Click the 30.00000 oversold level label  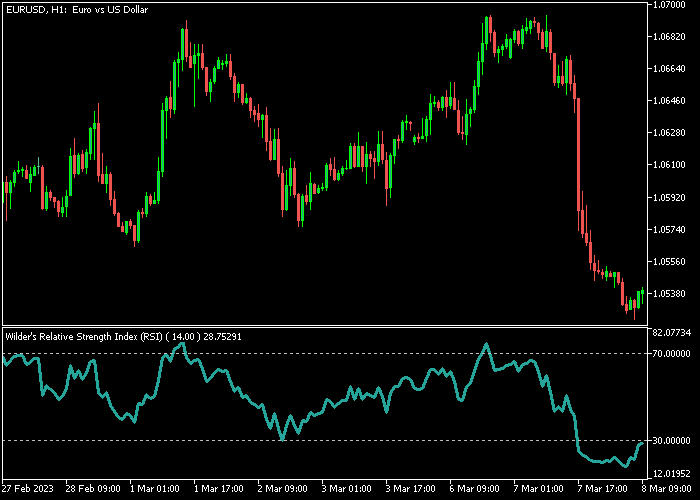(x=671, y=441)
